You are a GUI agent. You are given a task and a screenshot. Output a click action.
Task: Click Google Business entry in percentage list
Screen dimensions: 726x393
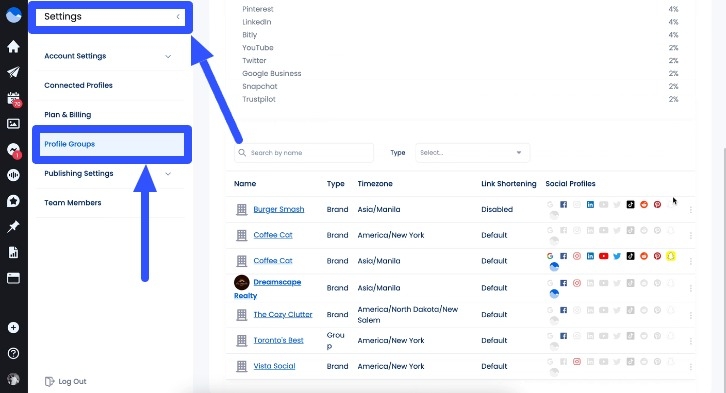[x=272, y=73]
